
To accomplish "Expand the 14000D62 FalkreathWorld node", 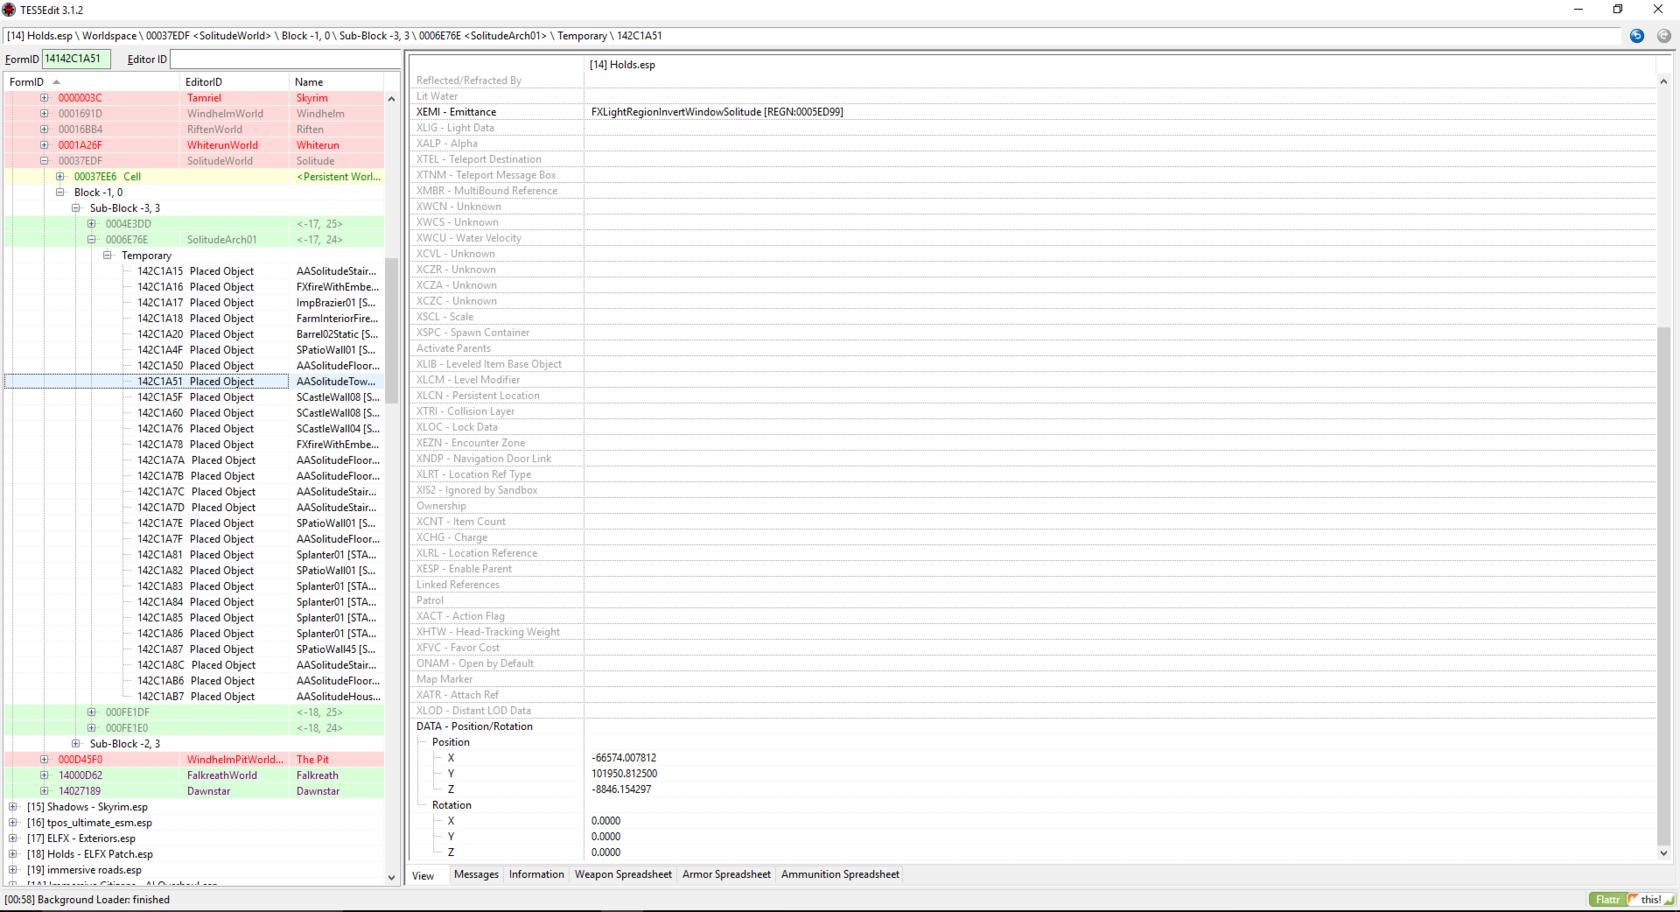I will click(x=44, y=775).
